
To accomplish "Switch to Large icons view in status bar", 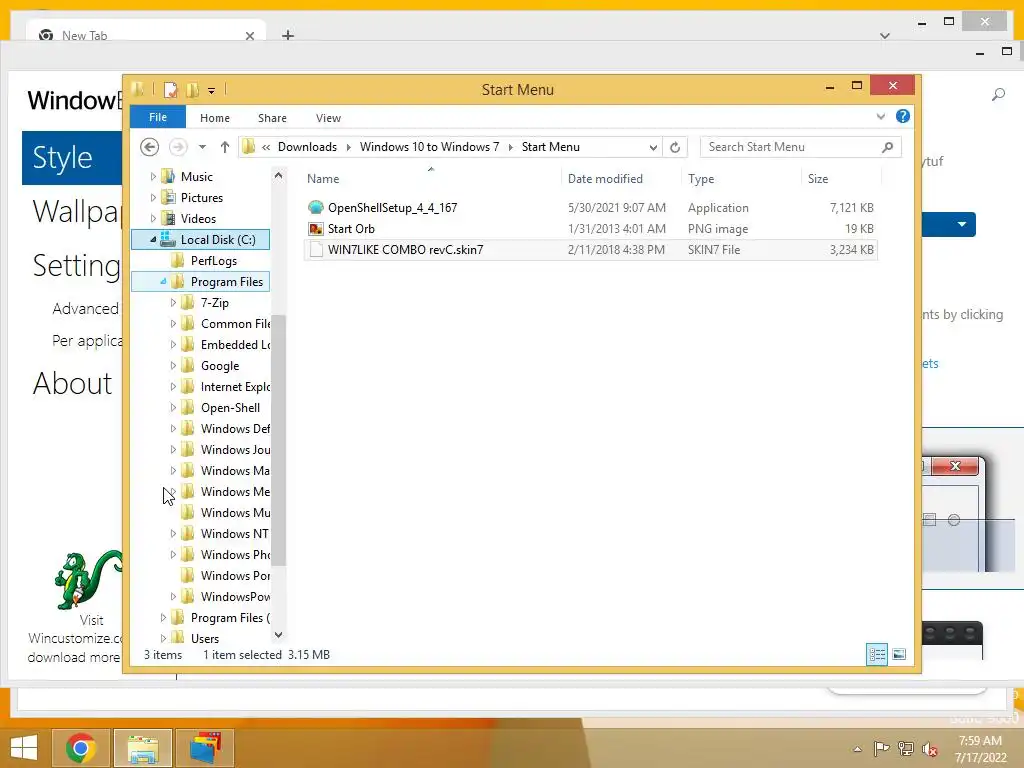I will point(899,654).
